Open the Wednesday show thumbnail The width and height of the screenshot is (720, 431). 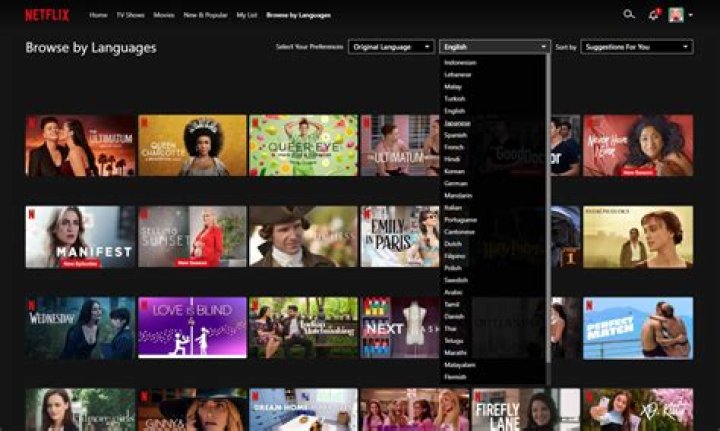[x=80, y=328]
